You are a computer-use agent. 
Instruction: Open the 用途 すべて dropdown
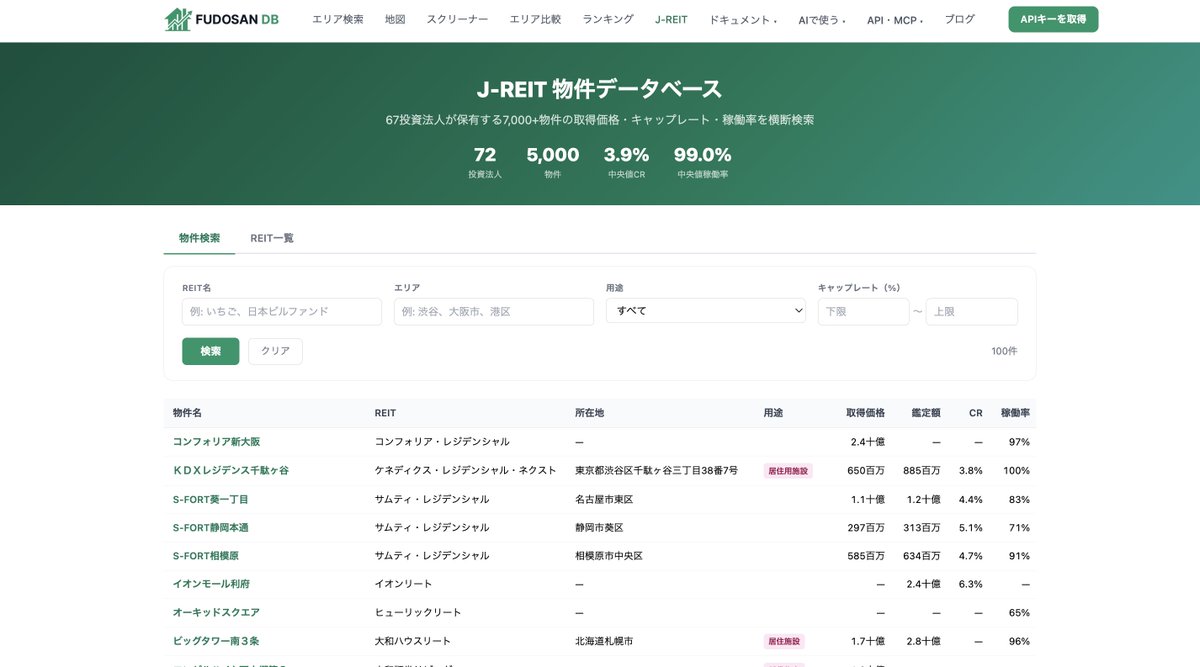(706, 311)
